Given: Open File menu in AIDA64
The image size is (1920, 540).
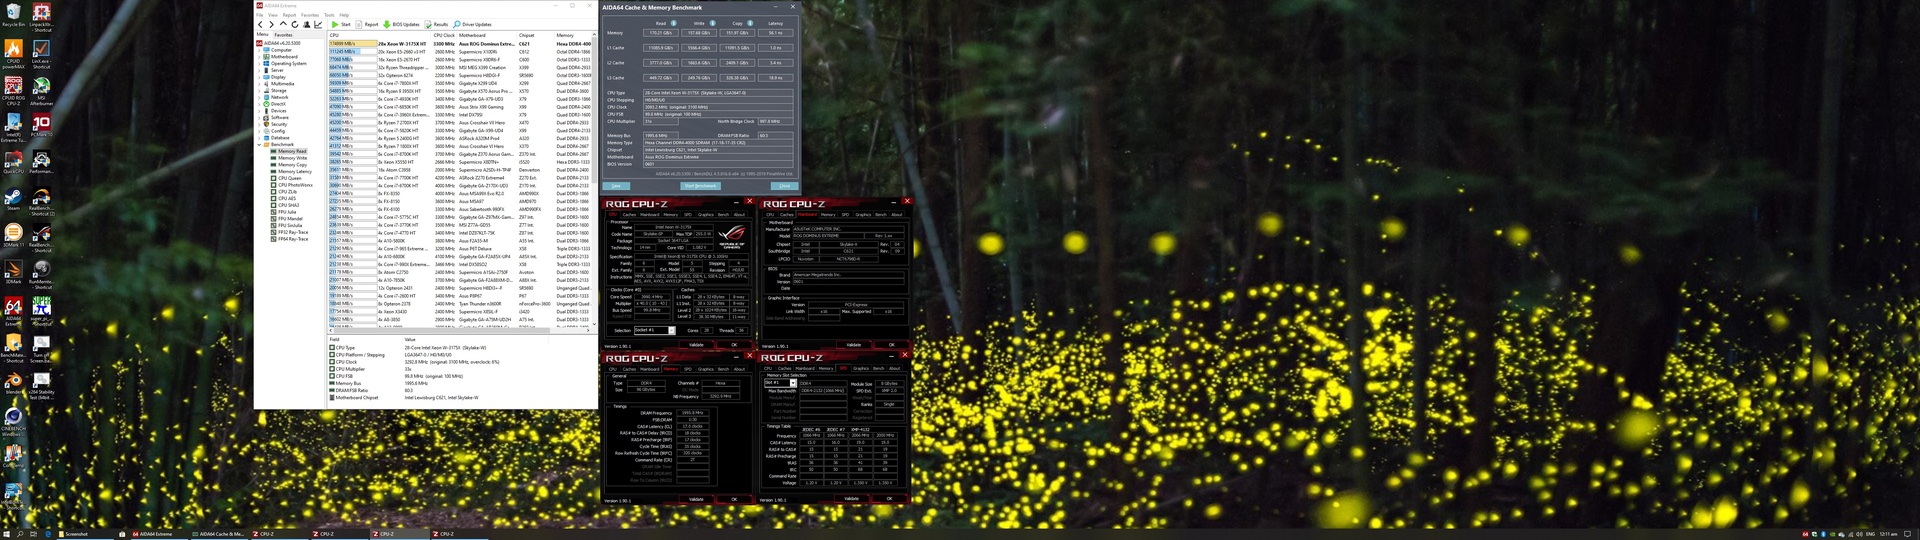Looking at the screenshot, I should point(260,15).
